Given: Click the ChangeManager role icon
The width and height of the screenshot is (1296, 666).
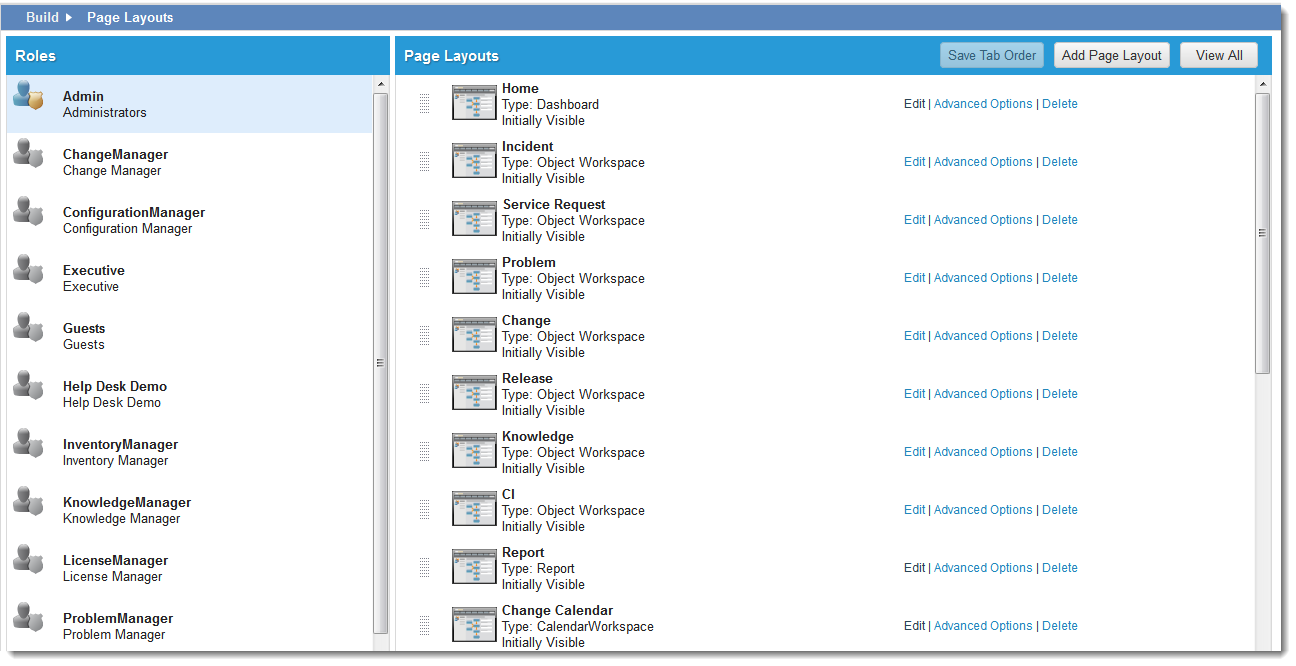Looking at the screenshot, I should click(28, 155).
